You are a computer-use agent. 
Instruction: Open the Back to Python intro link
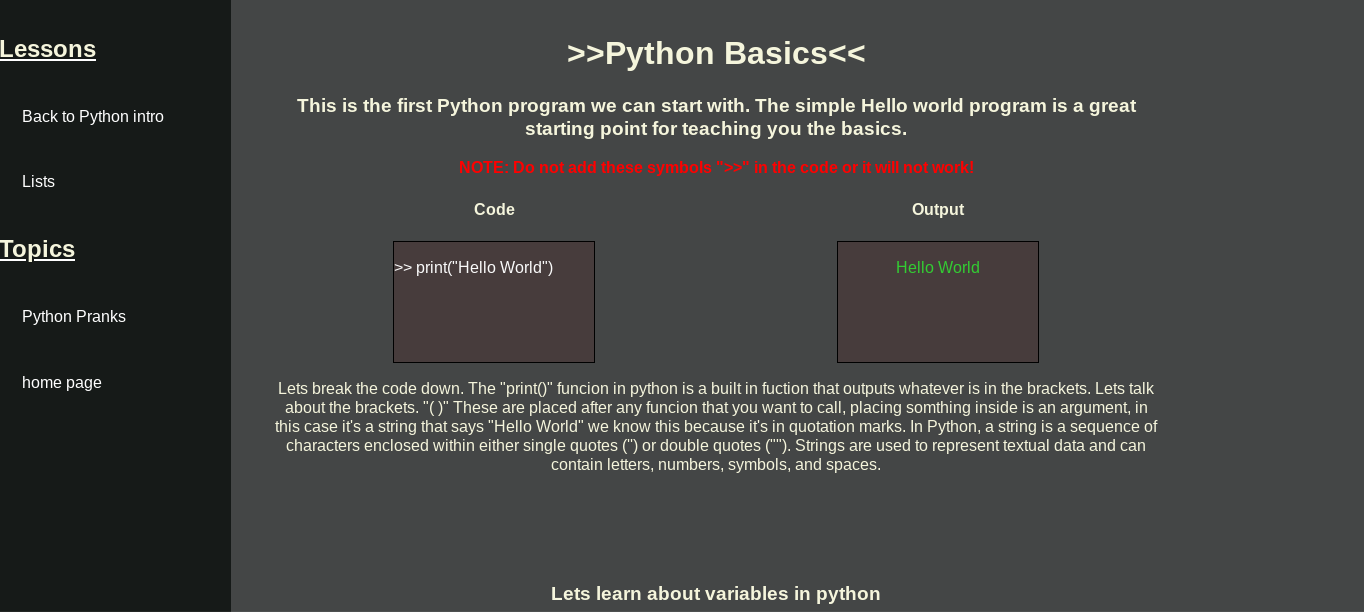[93, 117]
